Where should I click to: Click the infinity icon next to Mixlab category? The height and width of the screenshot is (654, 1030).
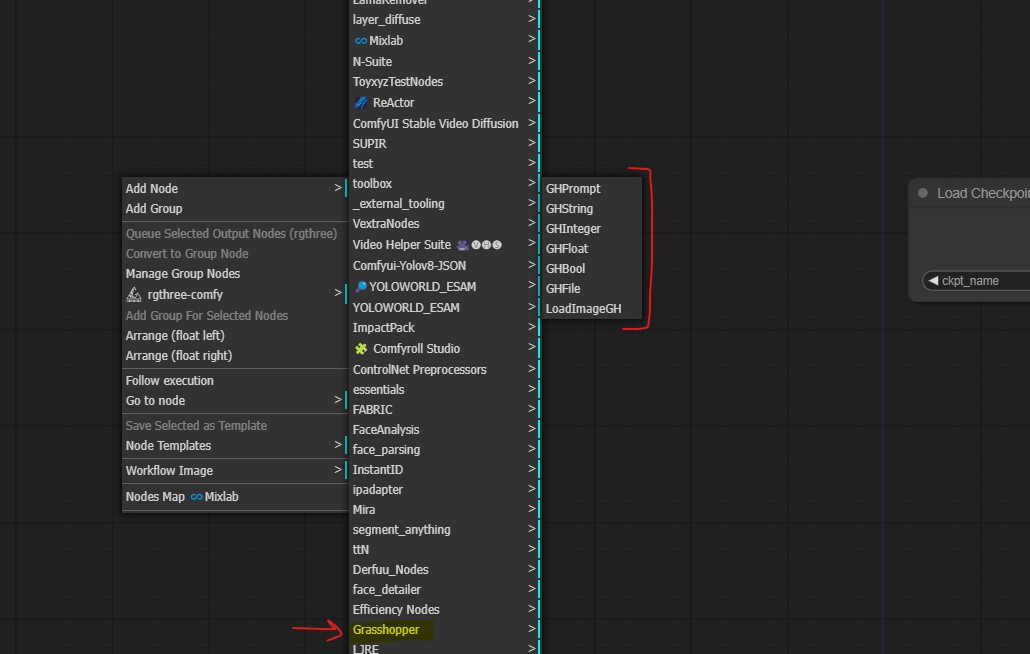[x=361, y=41]
